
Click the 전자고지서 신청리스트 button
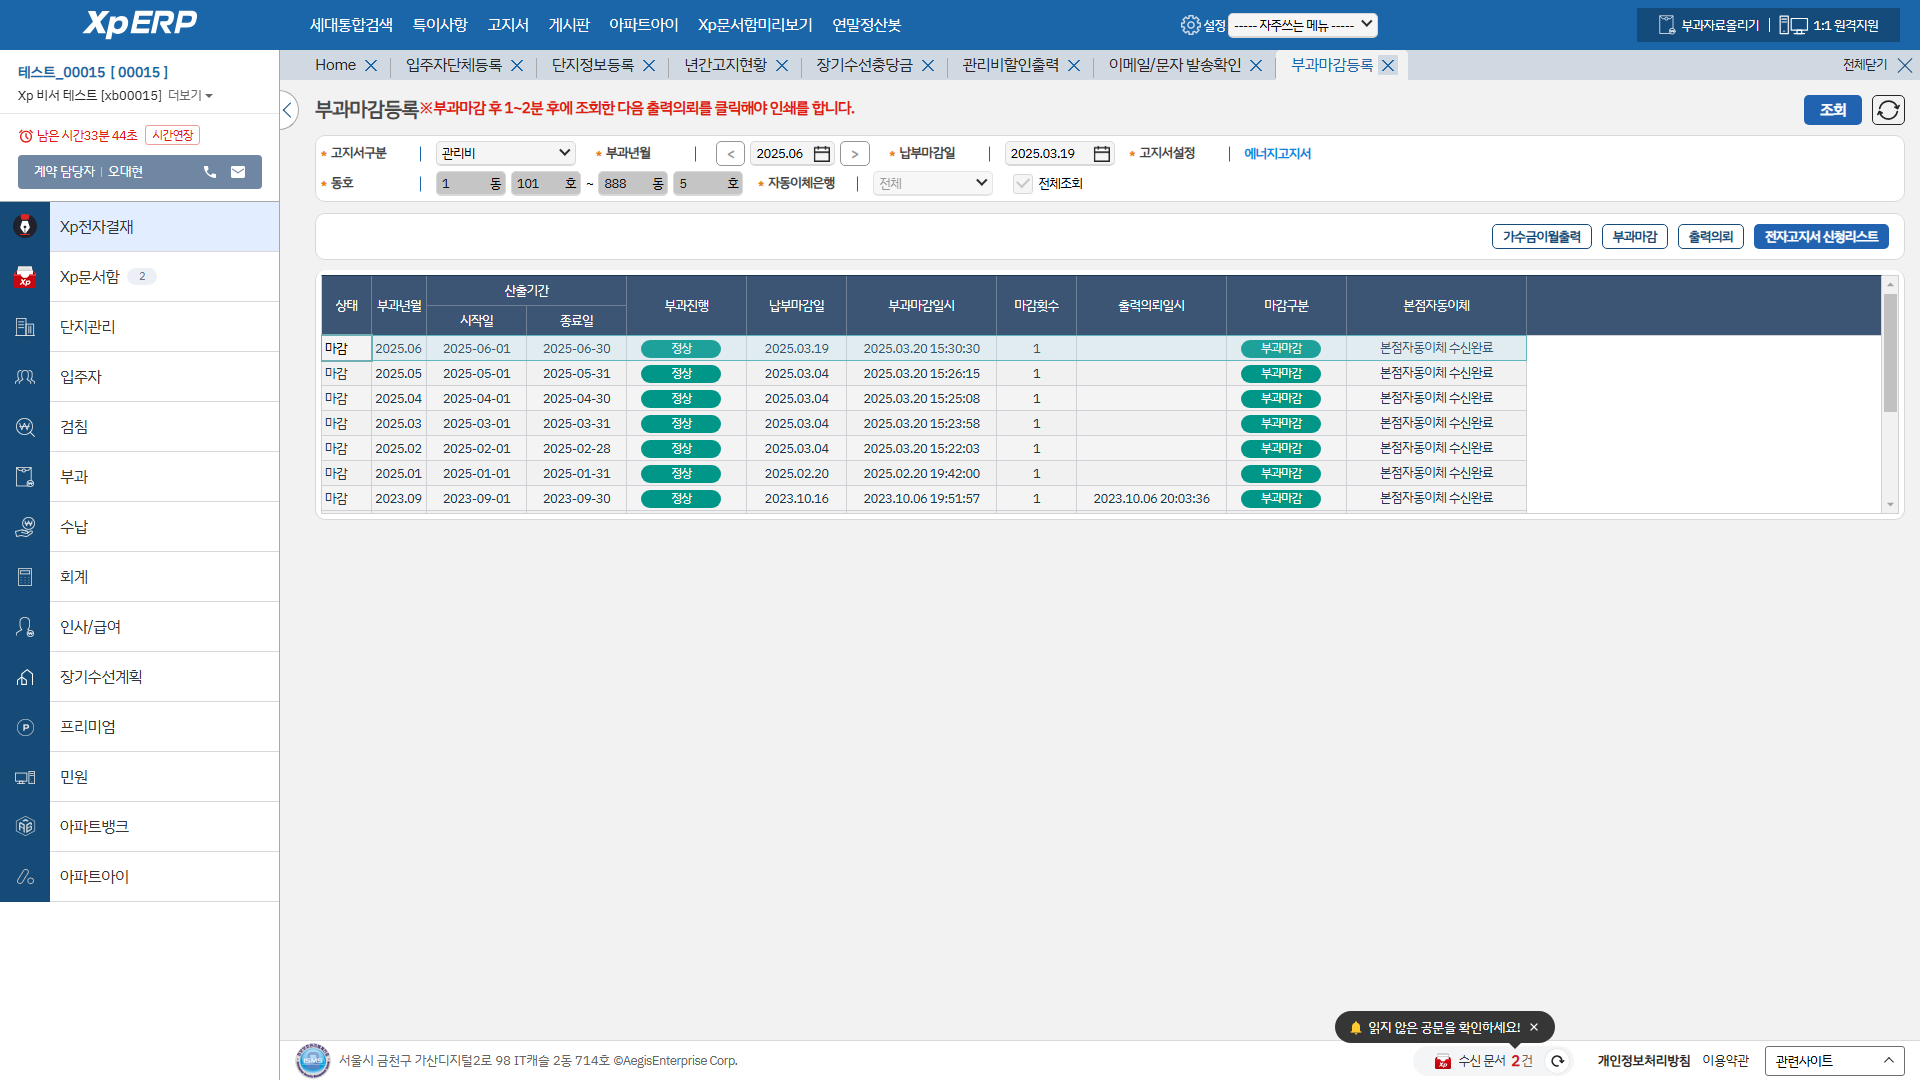click(1820, 237)
